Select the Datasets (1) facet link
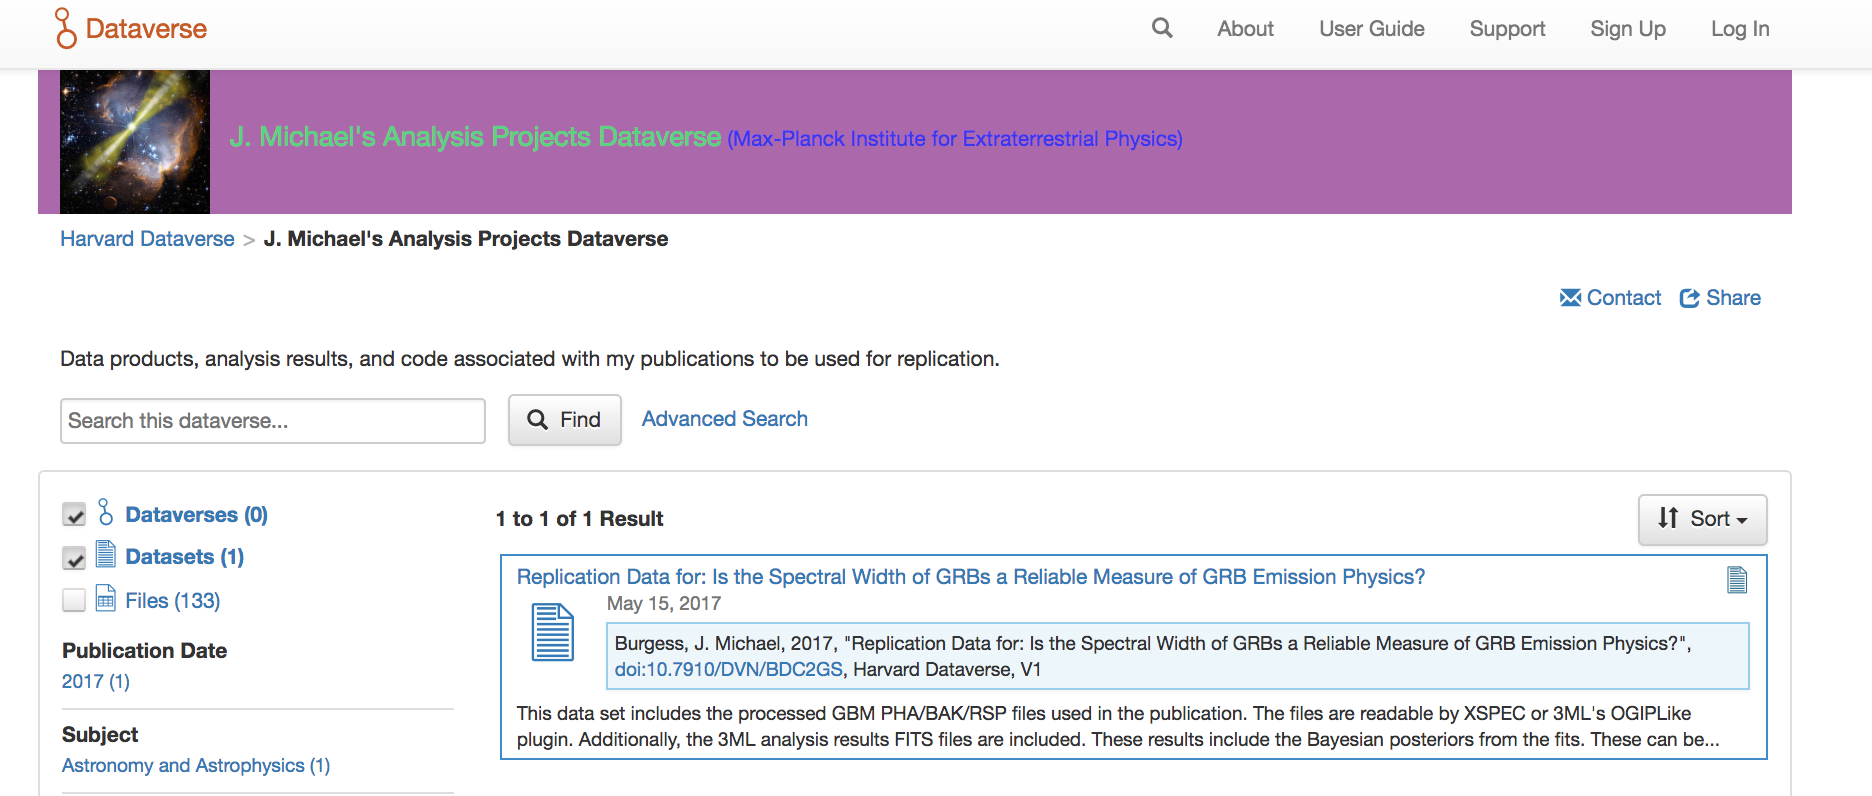 [185, 557]
